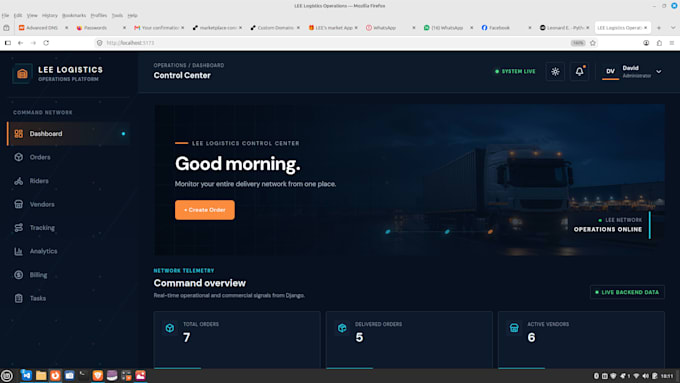
Task: Open the Tasks page link
Action: [38, 298]
